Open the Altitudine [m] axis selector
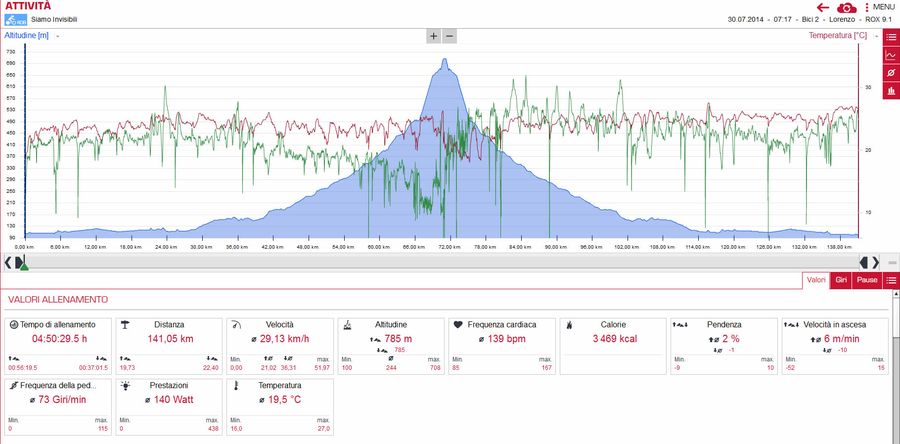This screenshot has height=444, width=900. (x=26, y=36)
